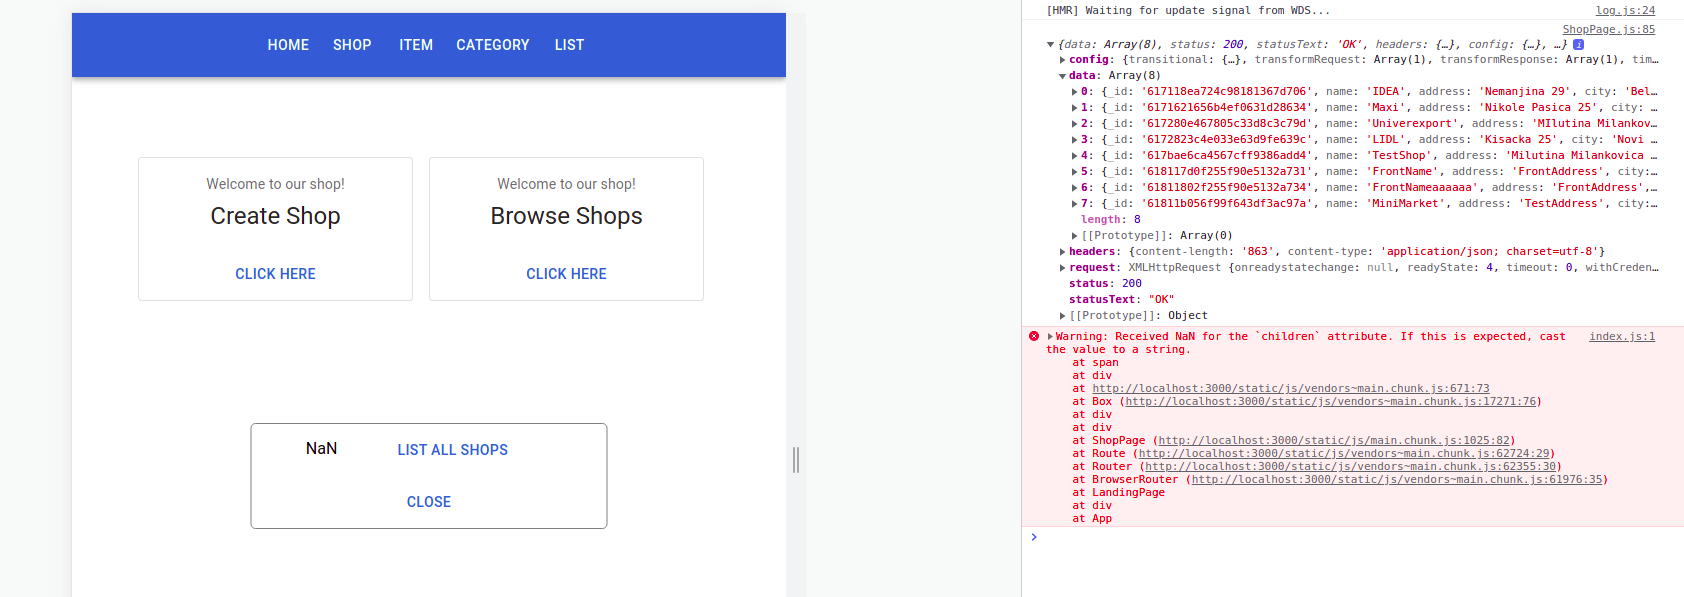
Task: Open the ShopPage.js:85 source link
Action: (1609, 30)
